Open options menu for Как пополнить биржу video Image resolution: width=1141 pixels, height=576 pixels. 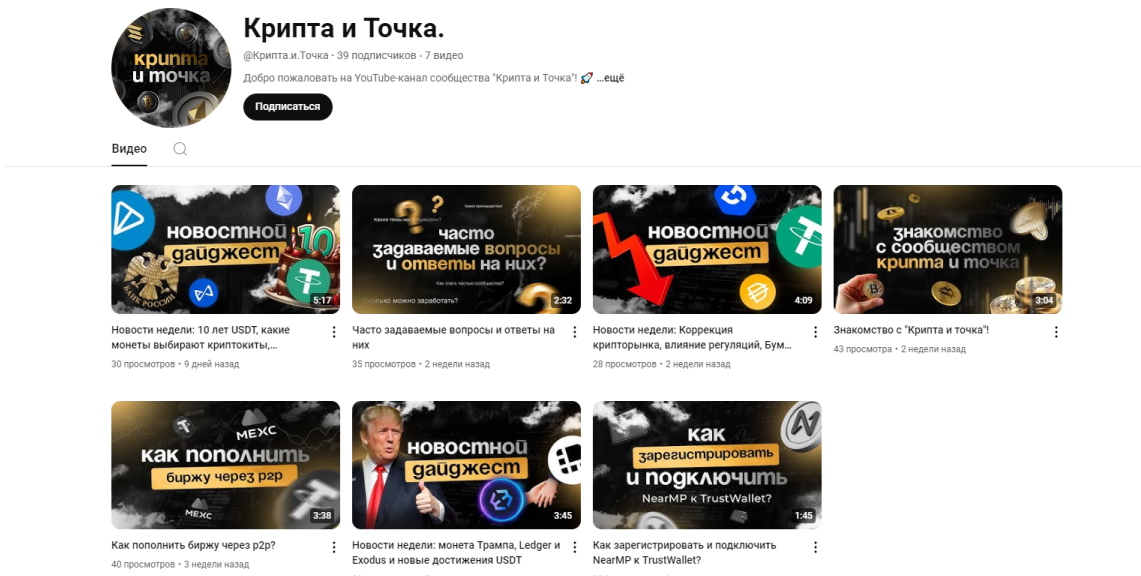click(x=334, y=547)
